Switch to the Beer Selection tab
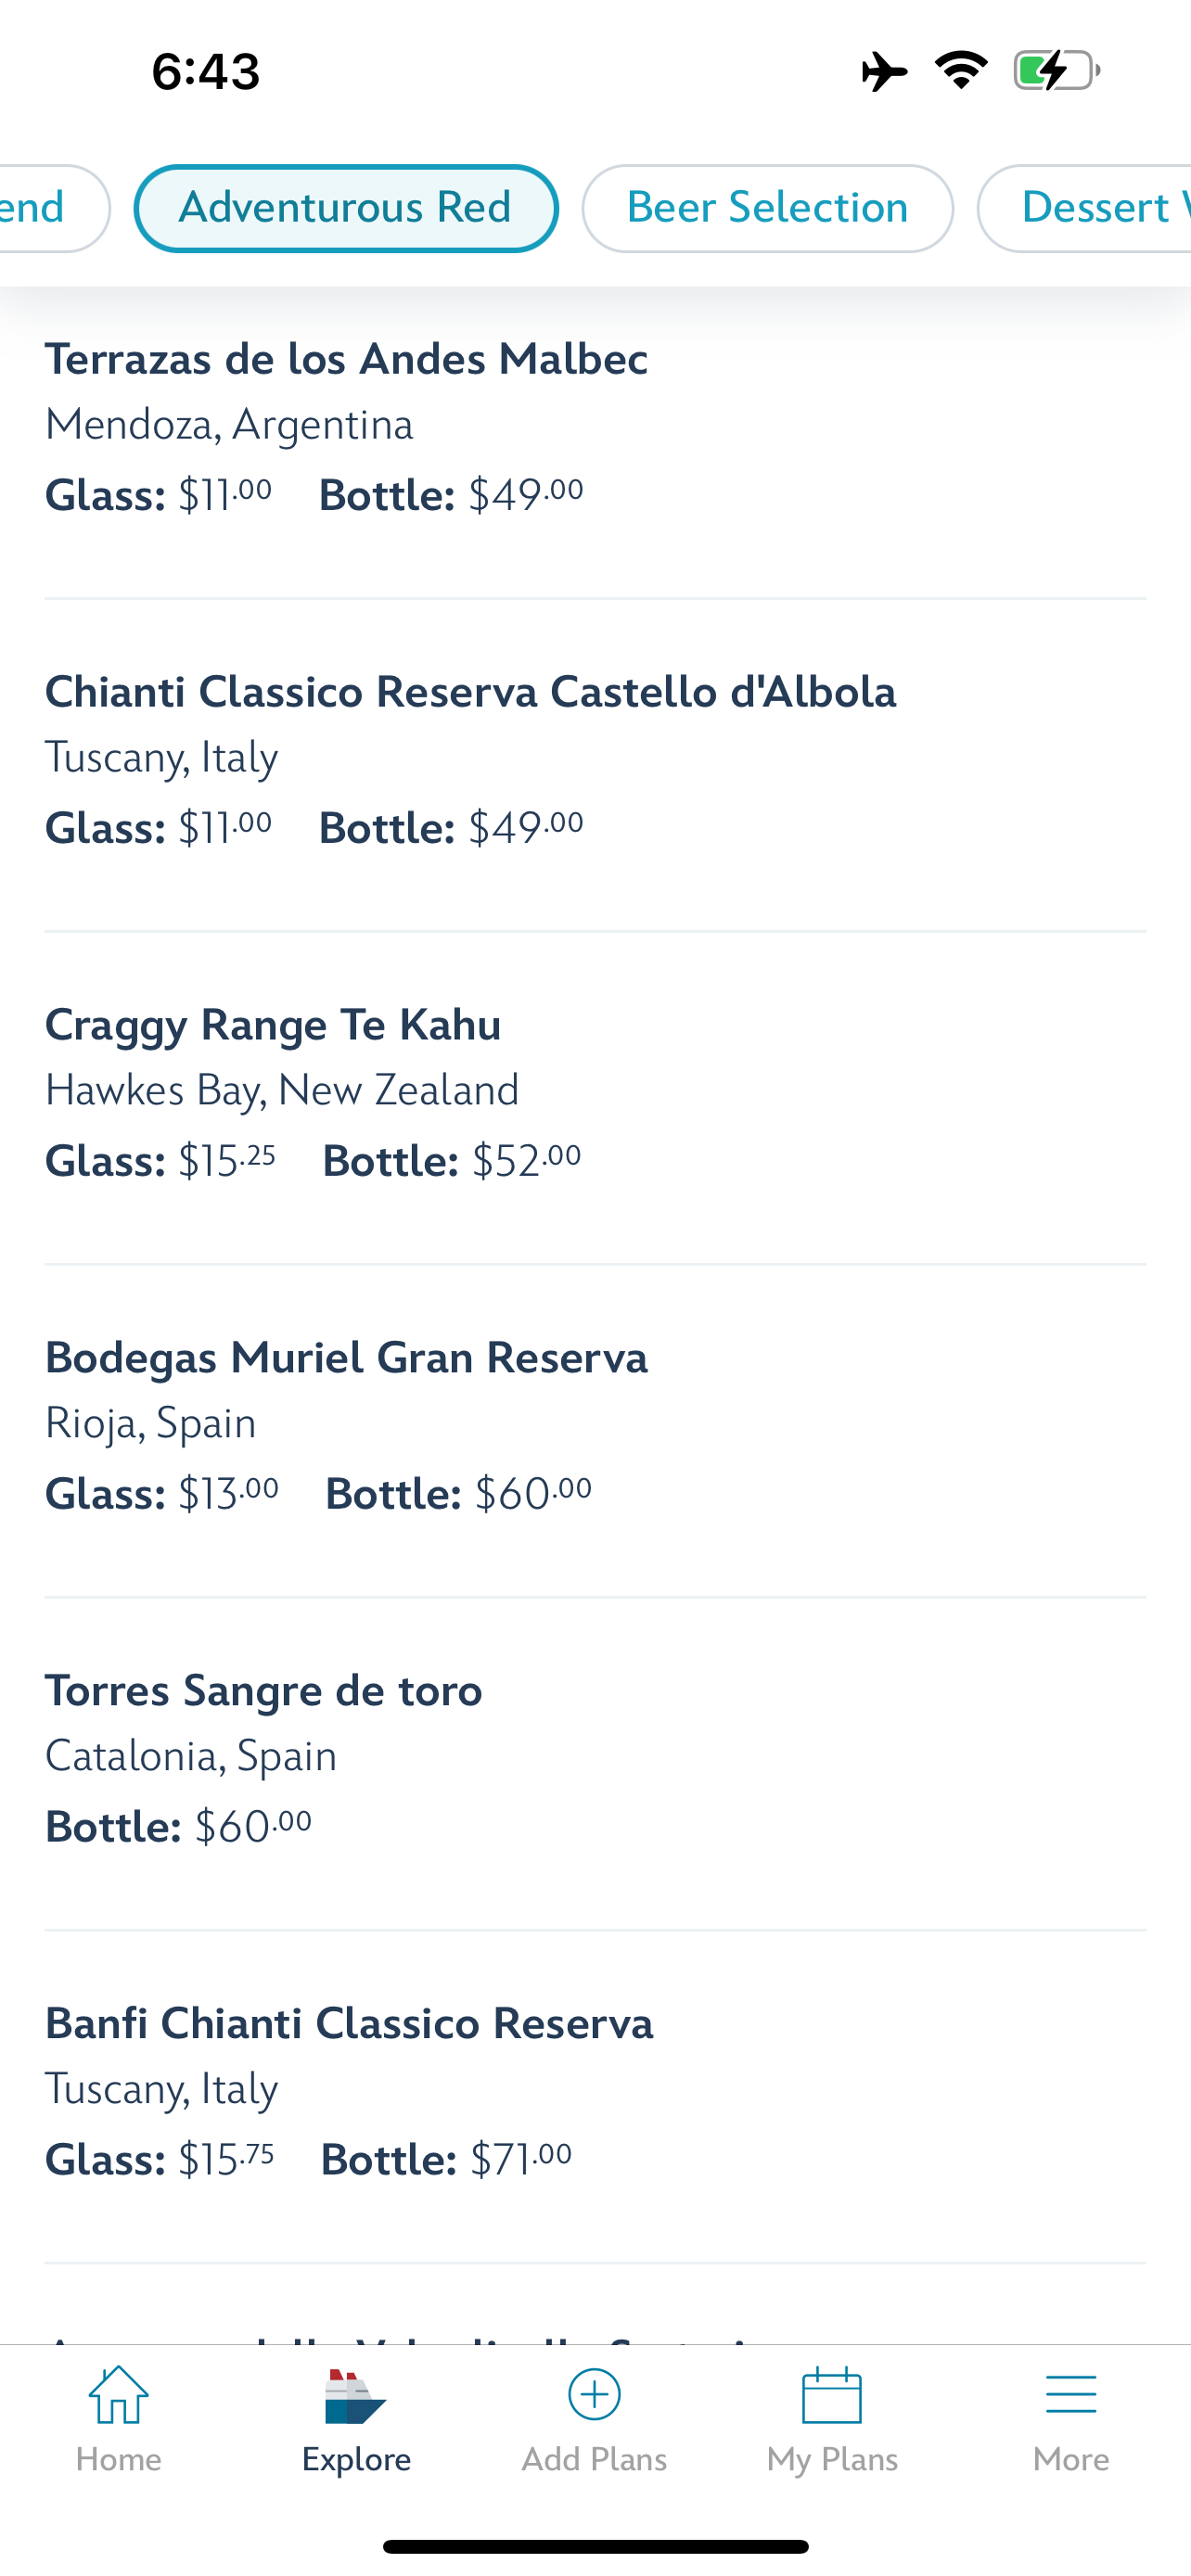 point(767,208)
